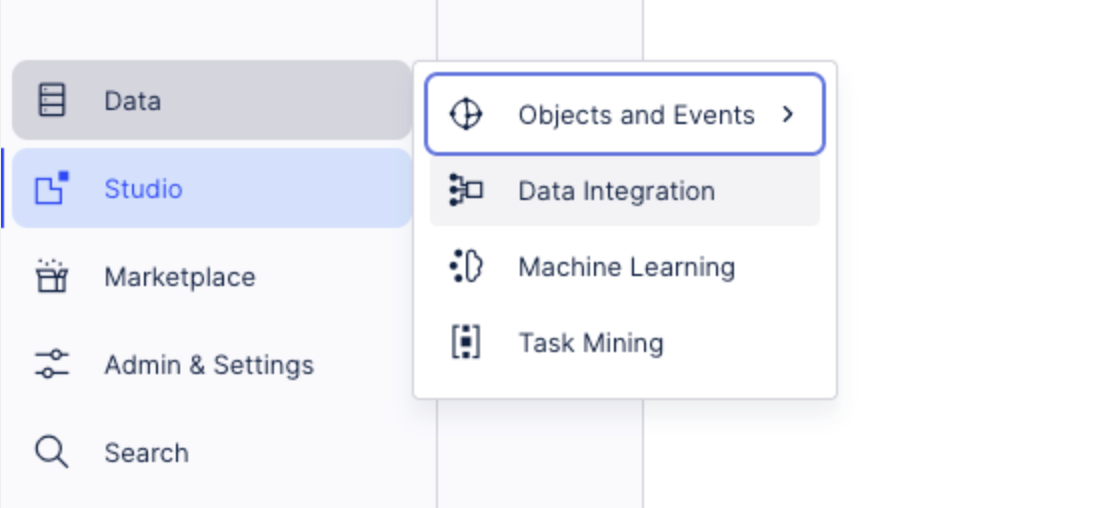Click the Machine Learning brain icon
The width and height of the screenshot is (1098, 508).
(x=466, y=267)
